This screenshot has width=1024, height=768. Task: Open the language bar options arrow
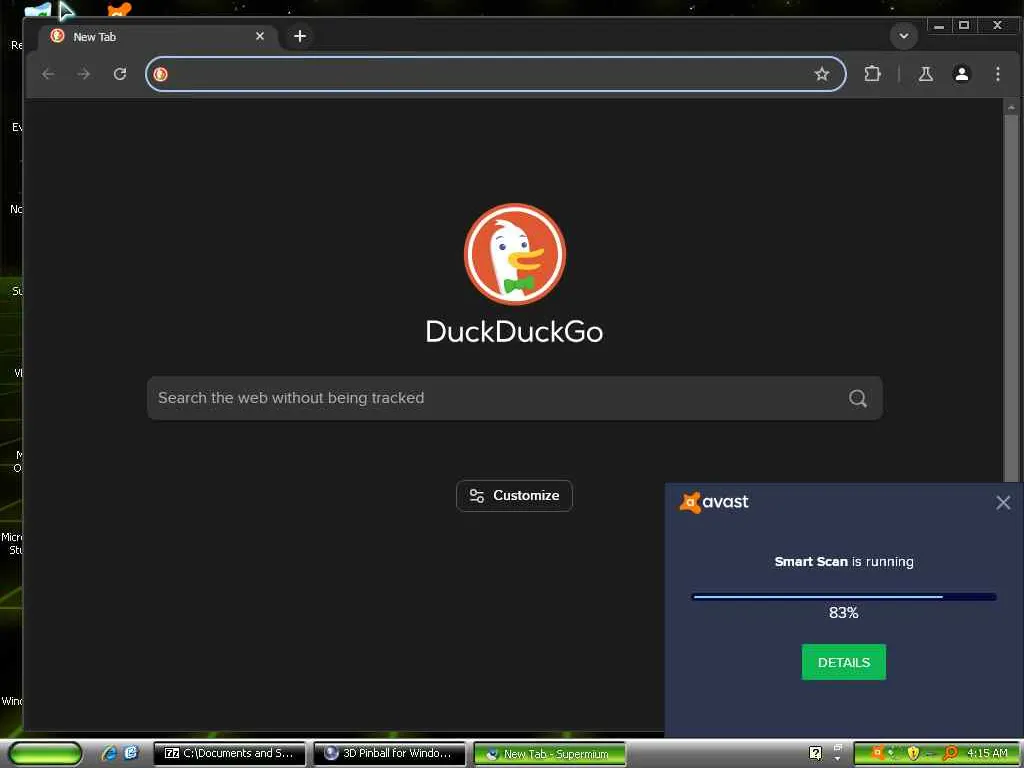click(838, 759)
